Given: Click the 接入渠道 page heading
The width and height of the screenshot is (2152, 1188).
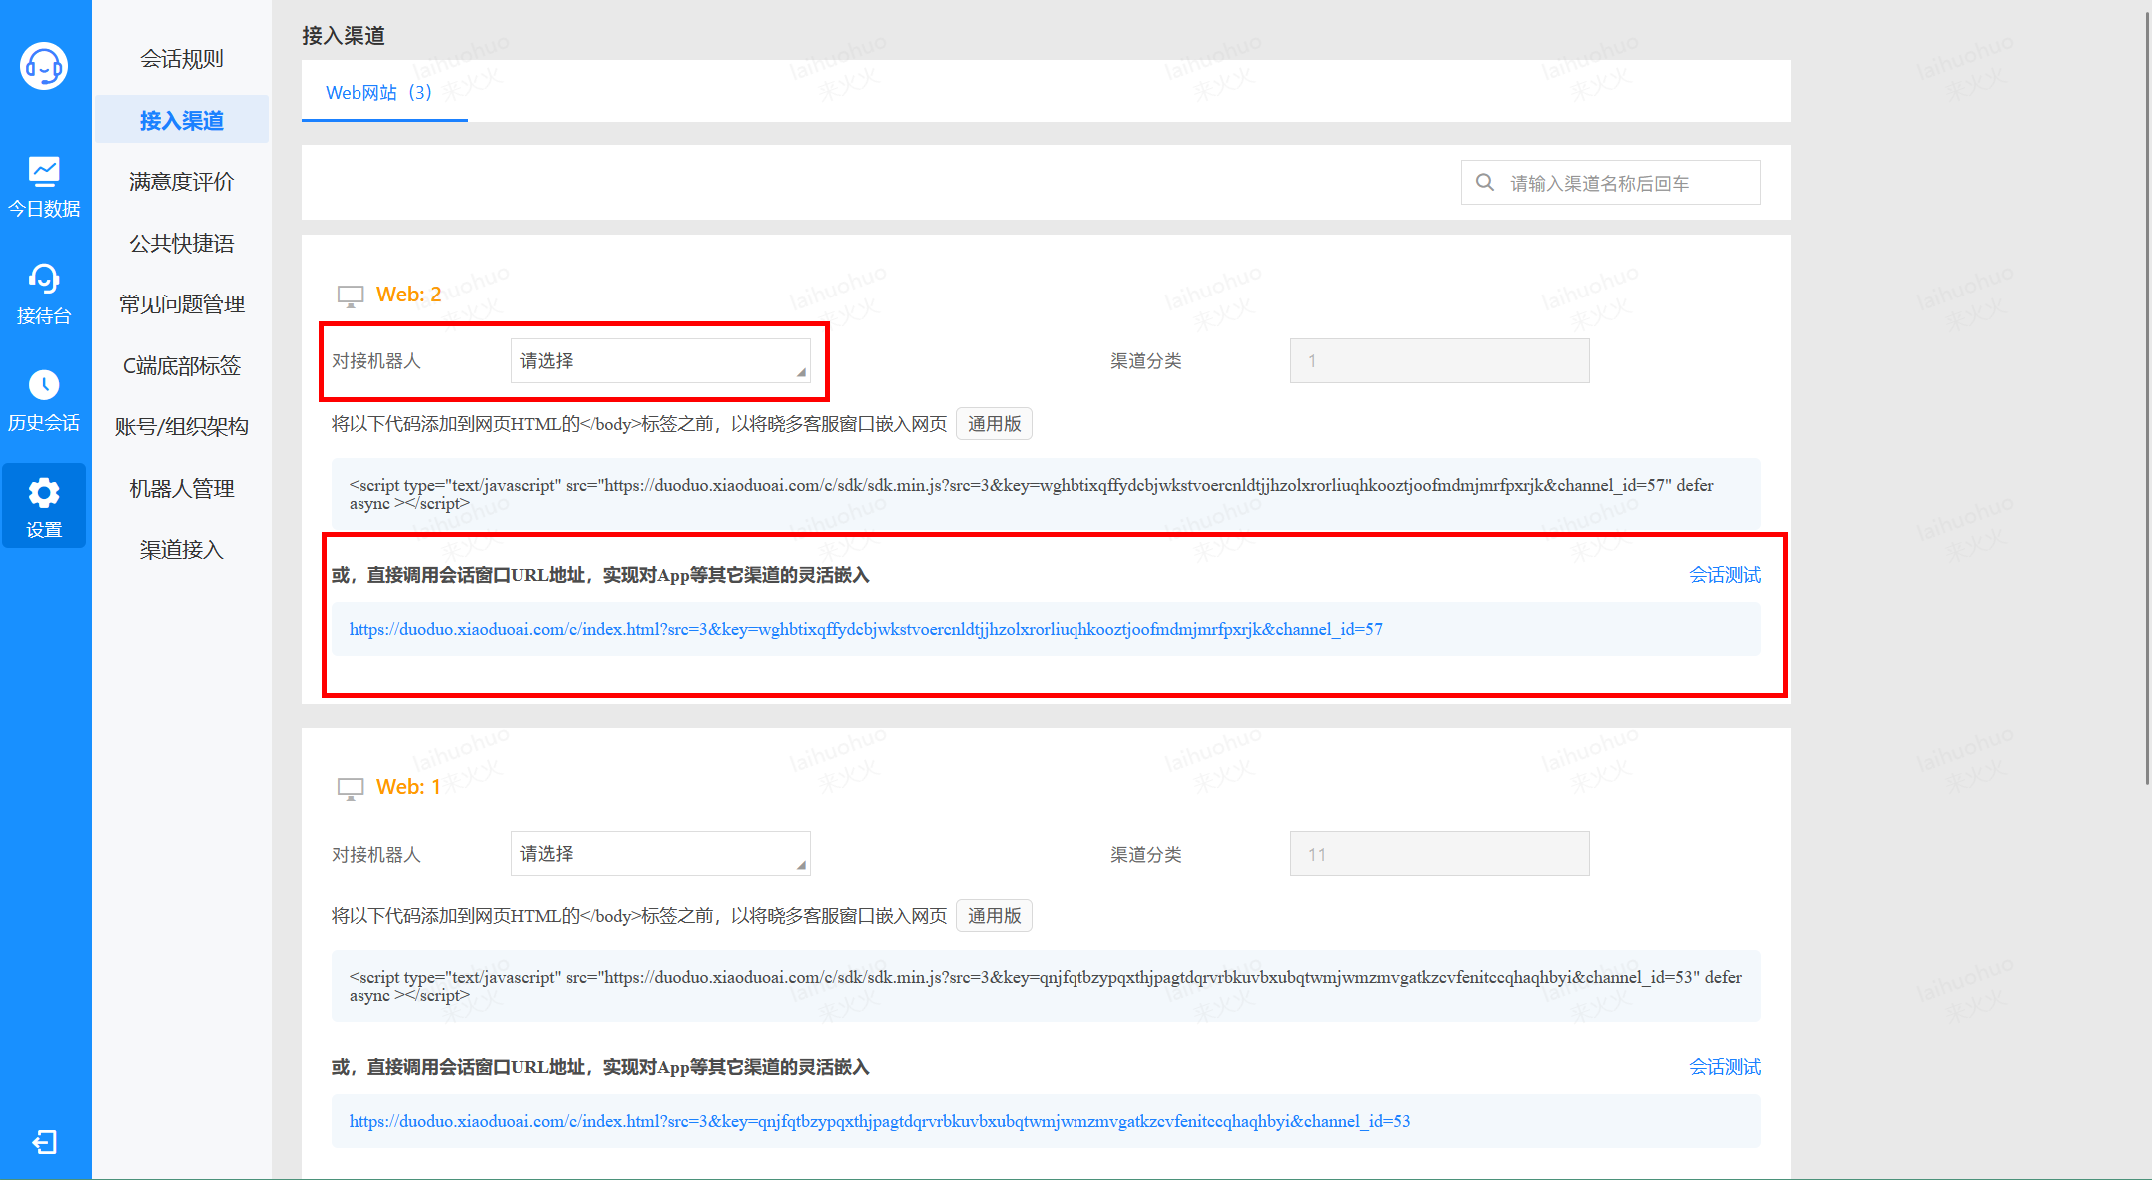Looking at the screenshot, I should point(343,36).
